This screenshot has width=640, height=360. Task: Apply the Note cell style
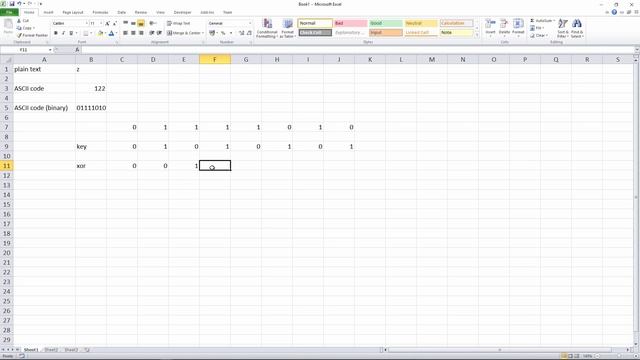point(456,32)
